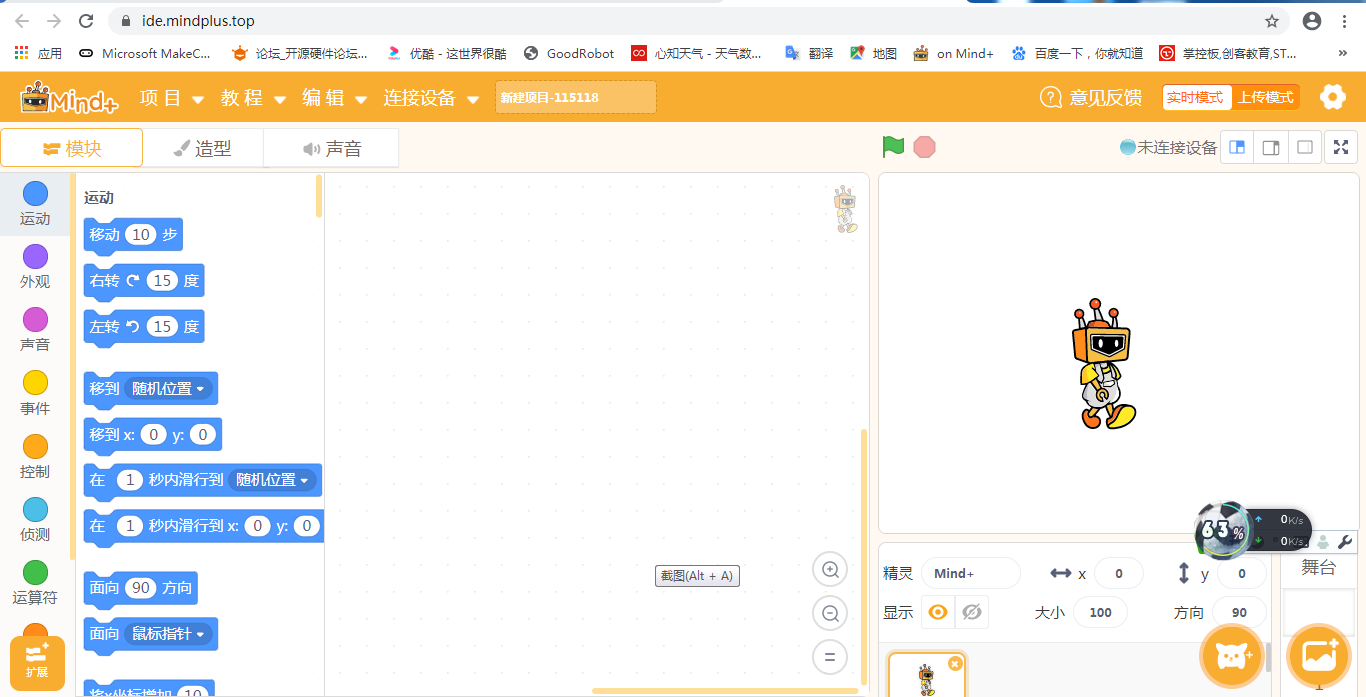Select 事件 events category

coord(35,394)
